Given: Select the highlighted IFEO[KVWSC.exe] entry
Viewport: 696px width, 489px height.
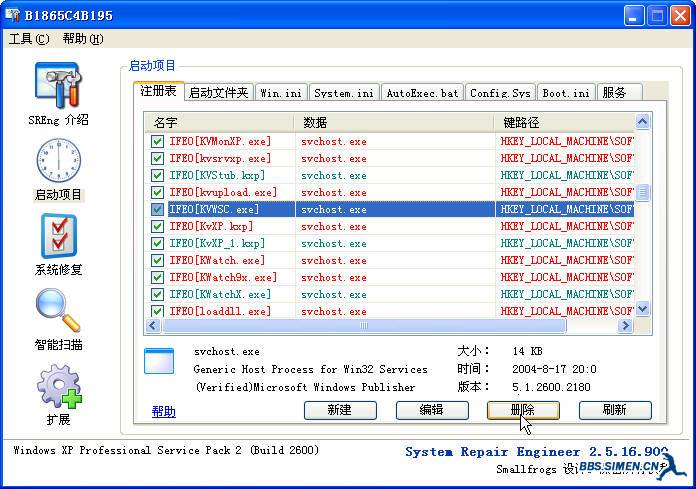Looking at the screenshot, I should (x=214, y=209).
